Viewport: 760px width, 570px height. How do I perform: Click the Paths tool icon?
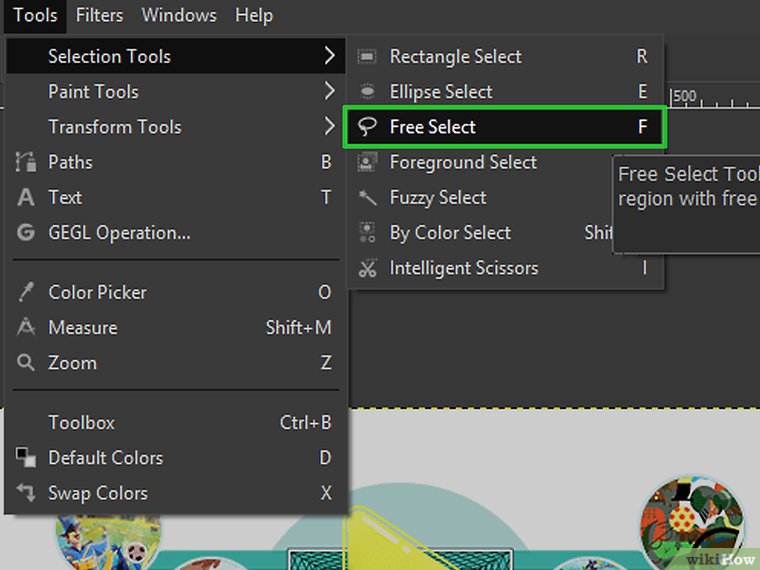[26, 162]
